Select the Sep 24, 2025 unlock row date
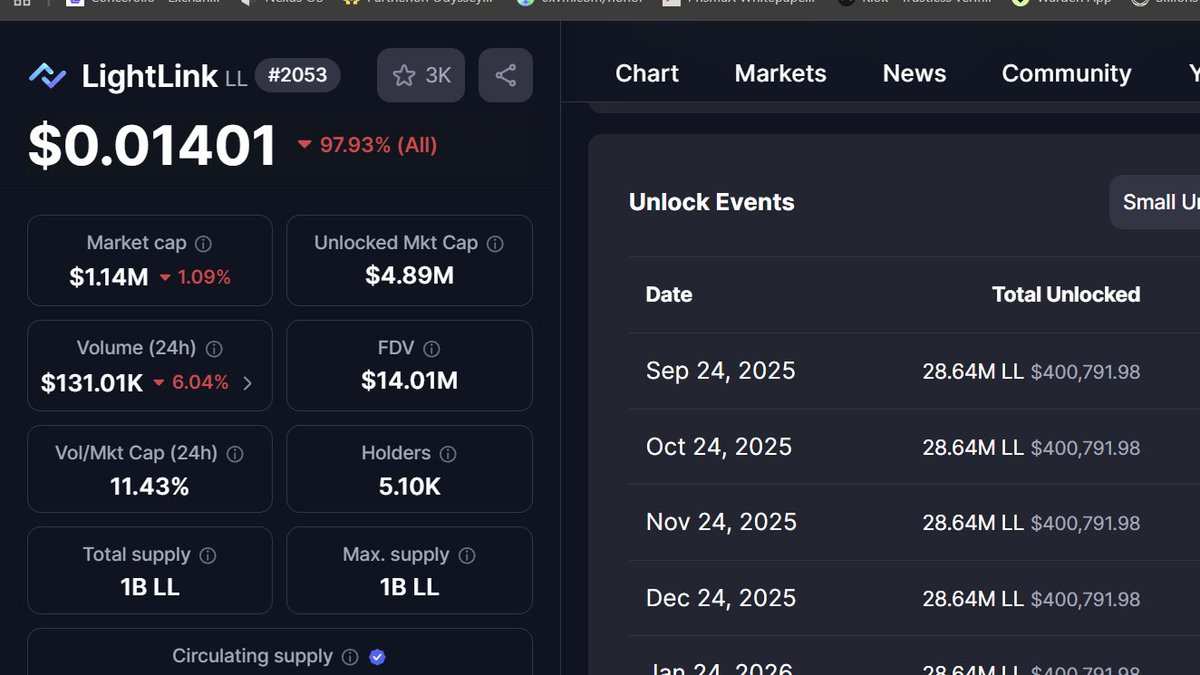This screenshot has width=1200, height=675. coord(721,371)
